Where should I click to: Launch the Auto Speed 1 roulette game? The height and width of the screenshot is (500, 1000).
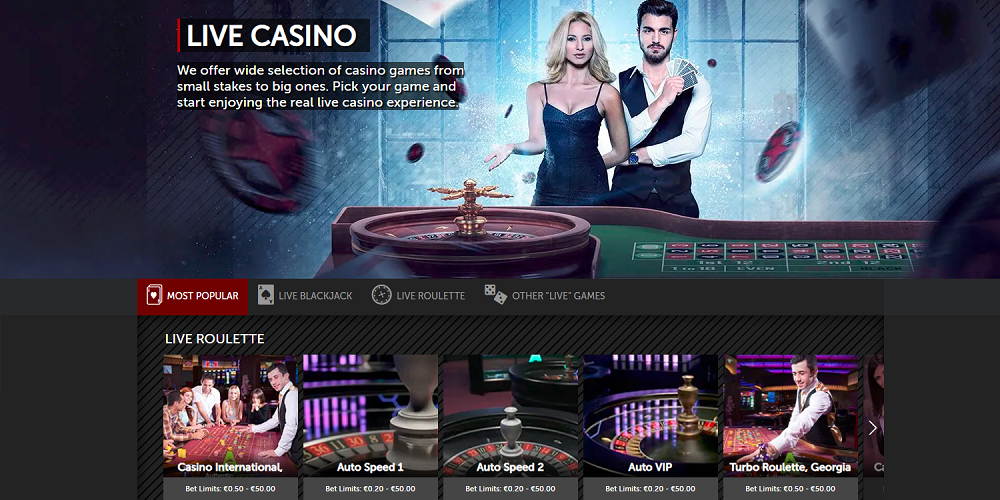click(371, 416)
